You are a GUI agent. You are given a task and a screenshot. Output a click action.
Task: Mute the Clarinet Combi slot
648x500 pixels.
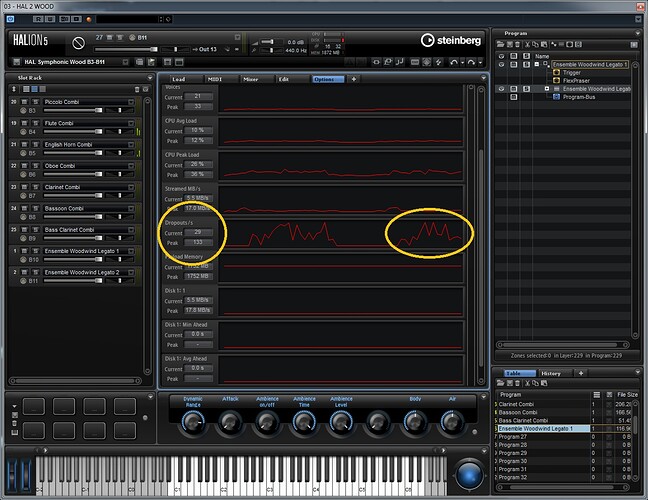coord(25,187)
